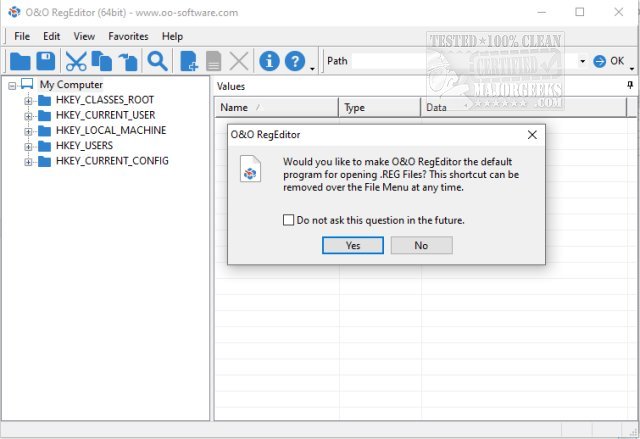The image size is (640, 439).
Task: Expand the HKEY_LOCAL_MACHINE node
Action: [x=28, y=131]
